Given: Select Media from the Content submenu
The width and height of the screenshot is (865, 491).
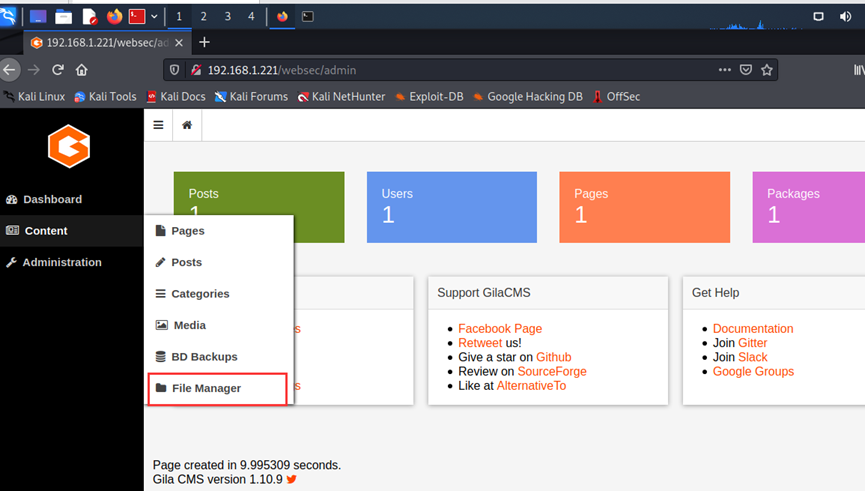Looking at the screenshot, I should 219,325.
